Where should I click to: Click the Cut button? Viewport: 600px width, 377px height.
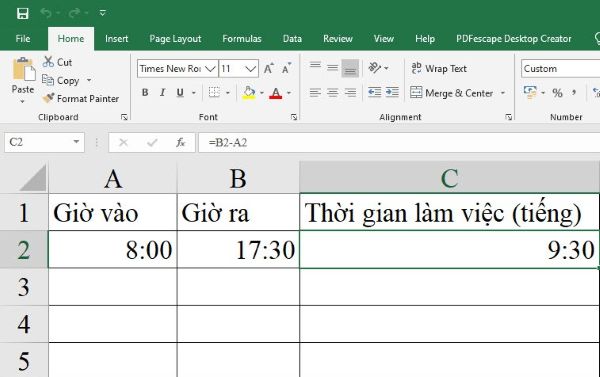point(57,62)
